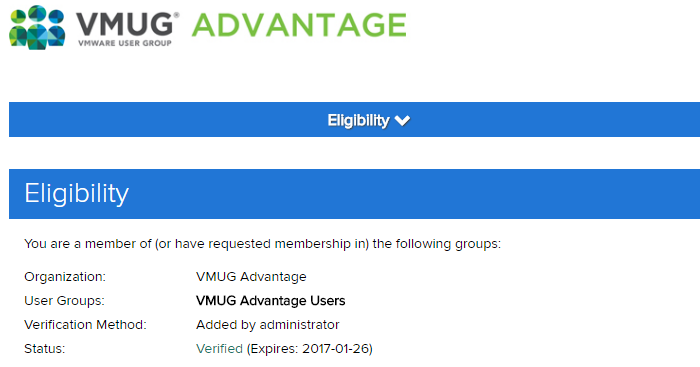The width and height of the screenshot is (700, 367).
Task: Click the Added by administrator text
Action: [267, 325]
